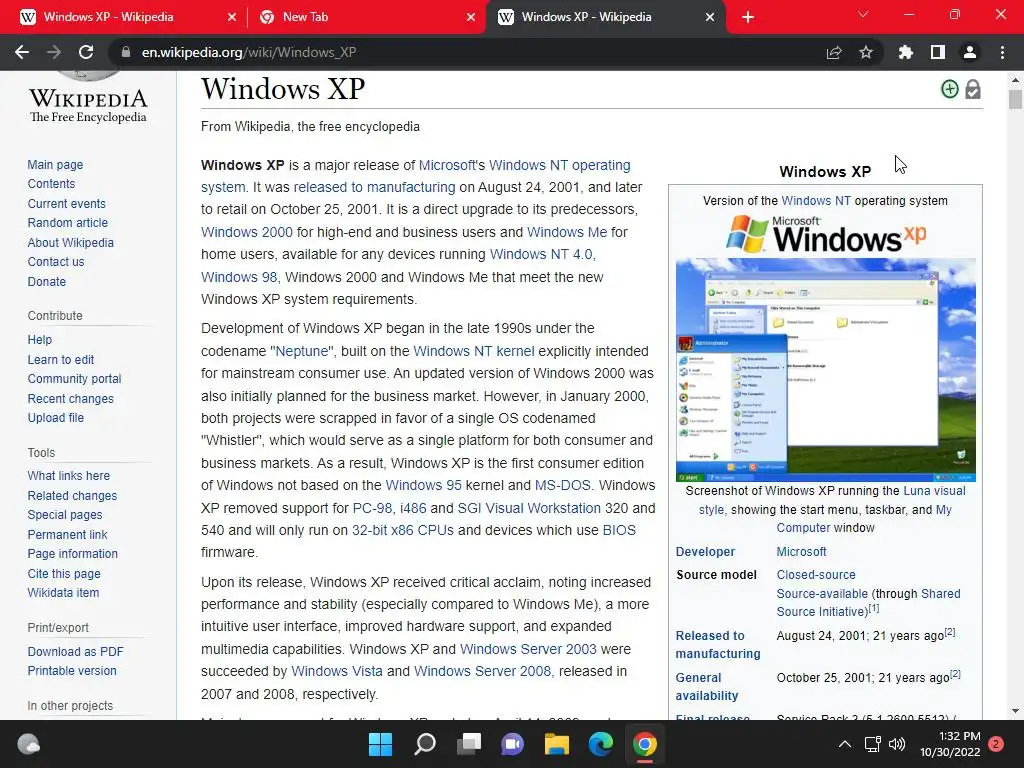Open the notification badge showing 2
Image resolution: width=1024 pixels, height=768 pixels.
pyautogui.click(x=996, y=744)
